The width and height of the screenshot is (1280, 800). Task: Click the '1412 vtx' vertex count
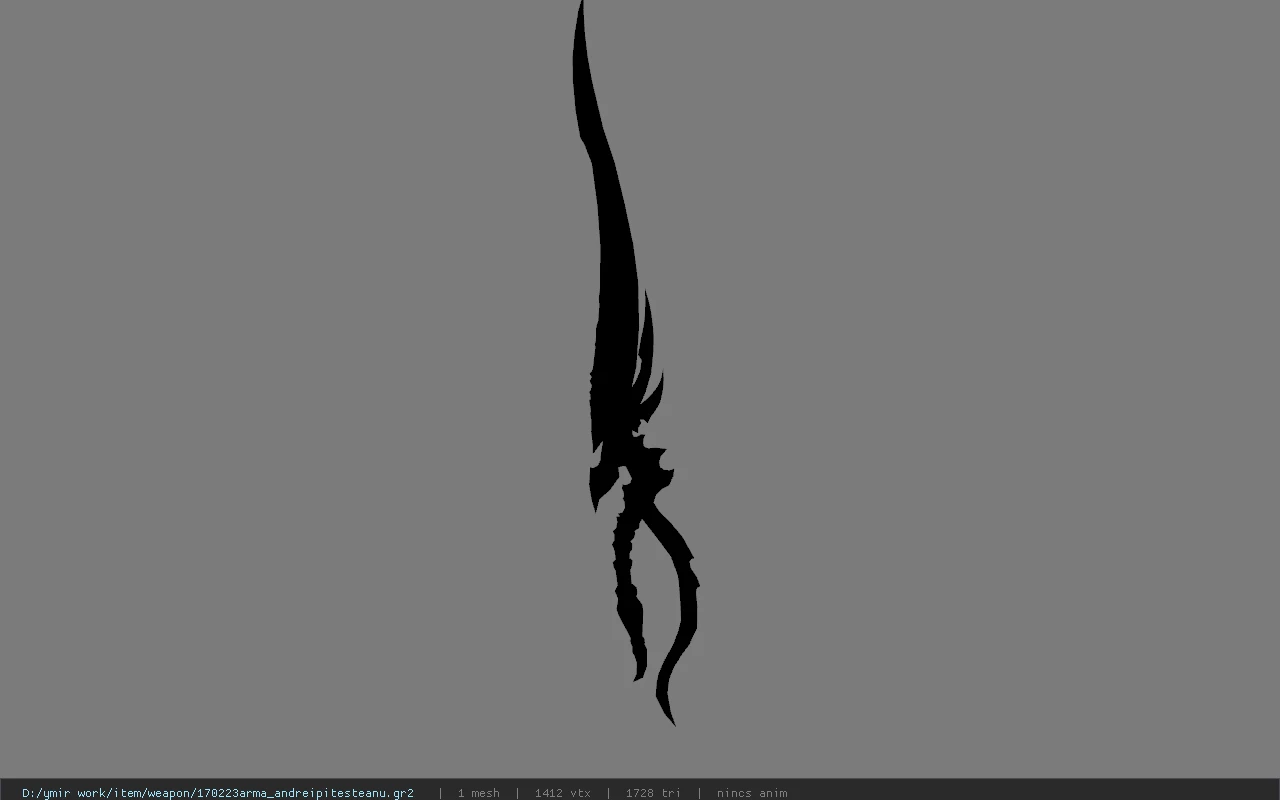click(x=562, y=793)
